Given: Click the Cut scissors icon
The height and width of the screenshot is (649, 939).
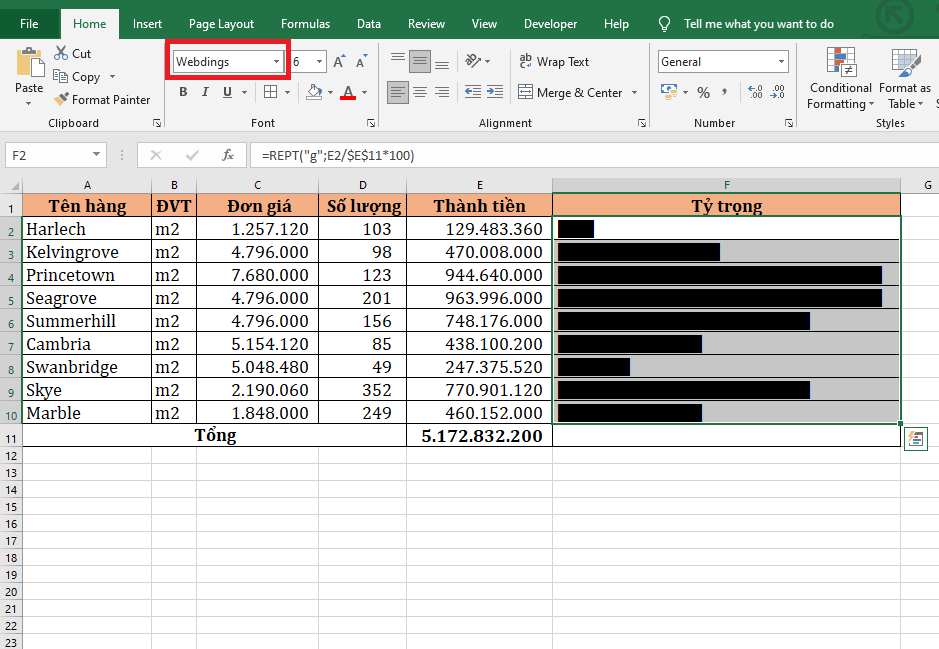Looking at the screenshot, I should pos(62,53).
